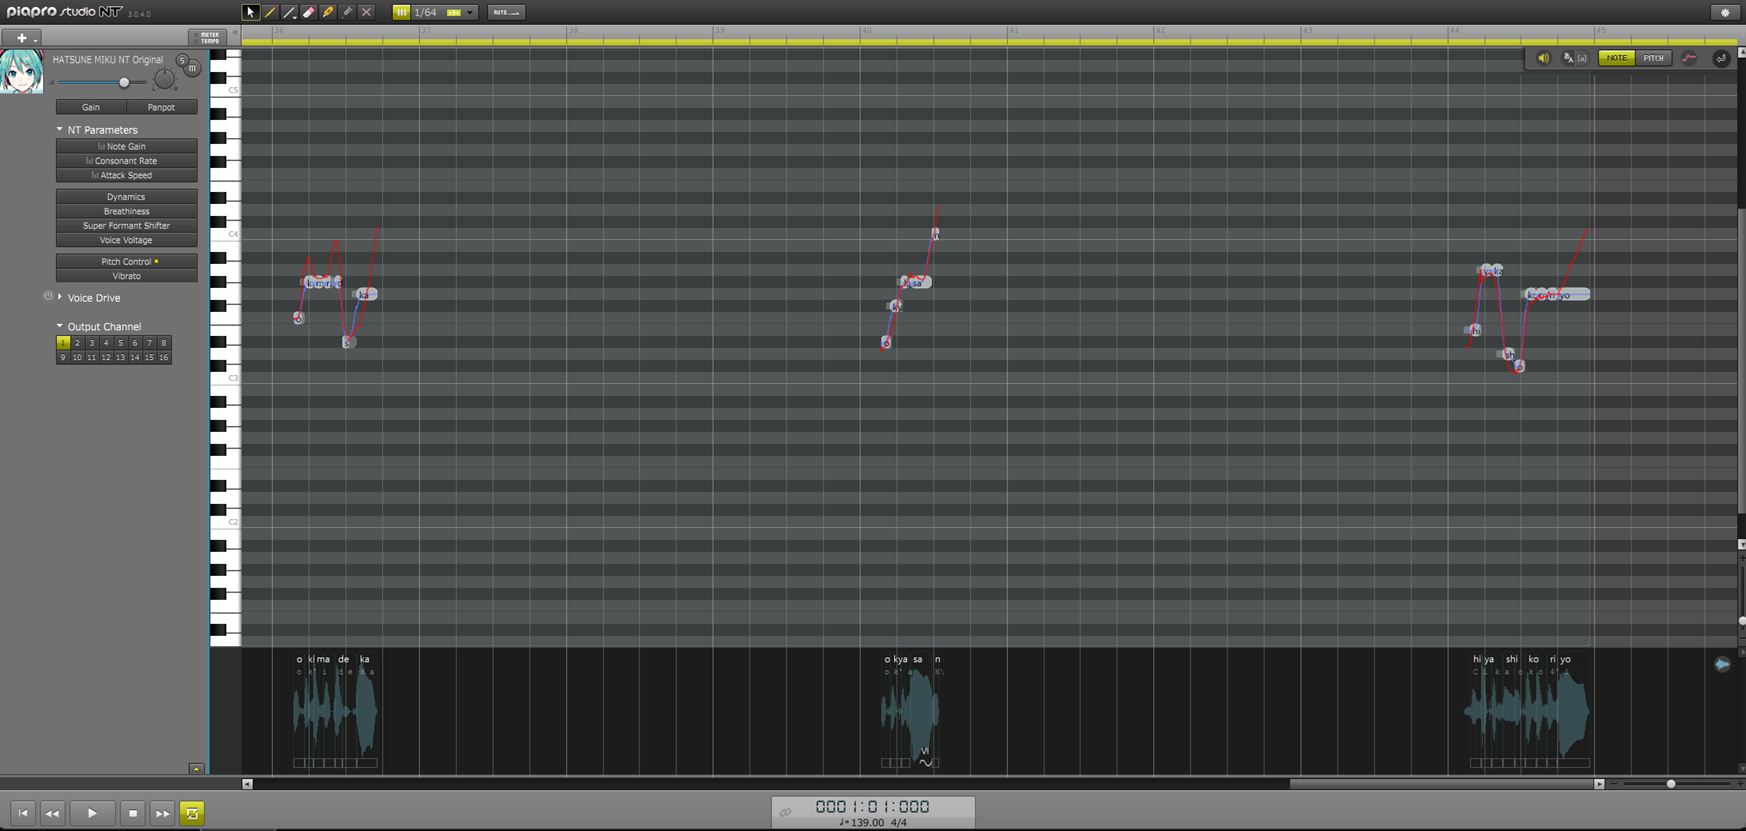Toggle solo on Hatsune Miku track

tap(182, 61)
